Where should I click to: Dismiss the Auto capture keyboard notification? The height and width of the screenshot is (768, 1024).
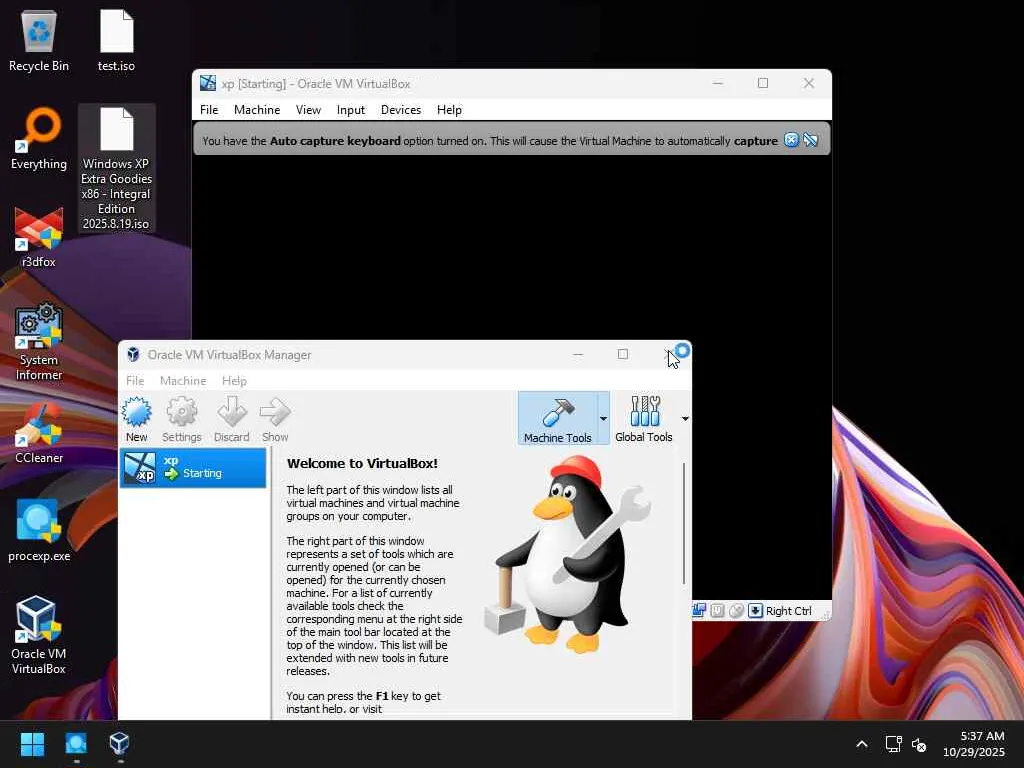point(791,140)
